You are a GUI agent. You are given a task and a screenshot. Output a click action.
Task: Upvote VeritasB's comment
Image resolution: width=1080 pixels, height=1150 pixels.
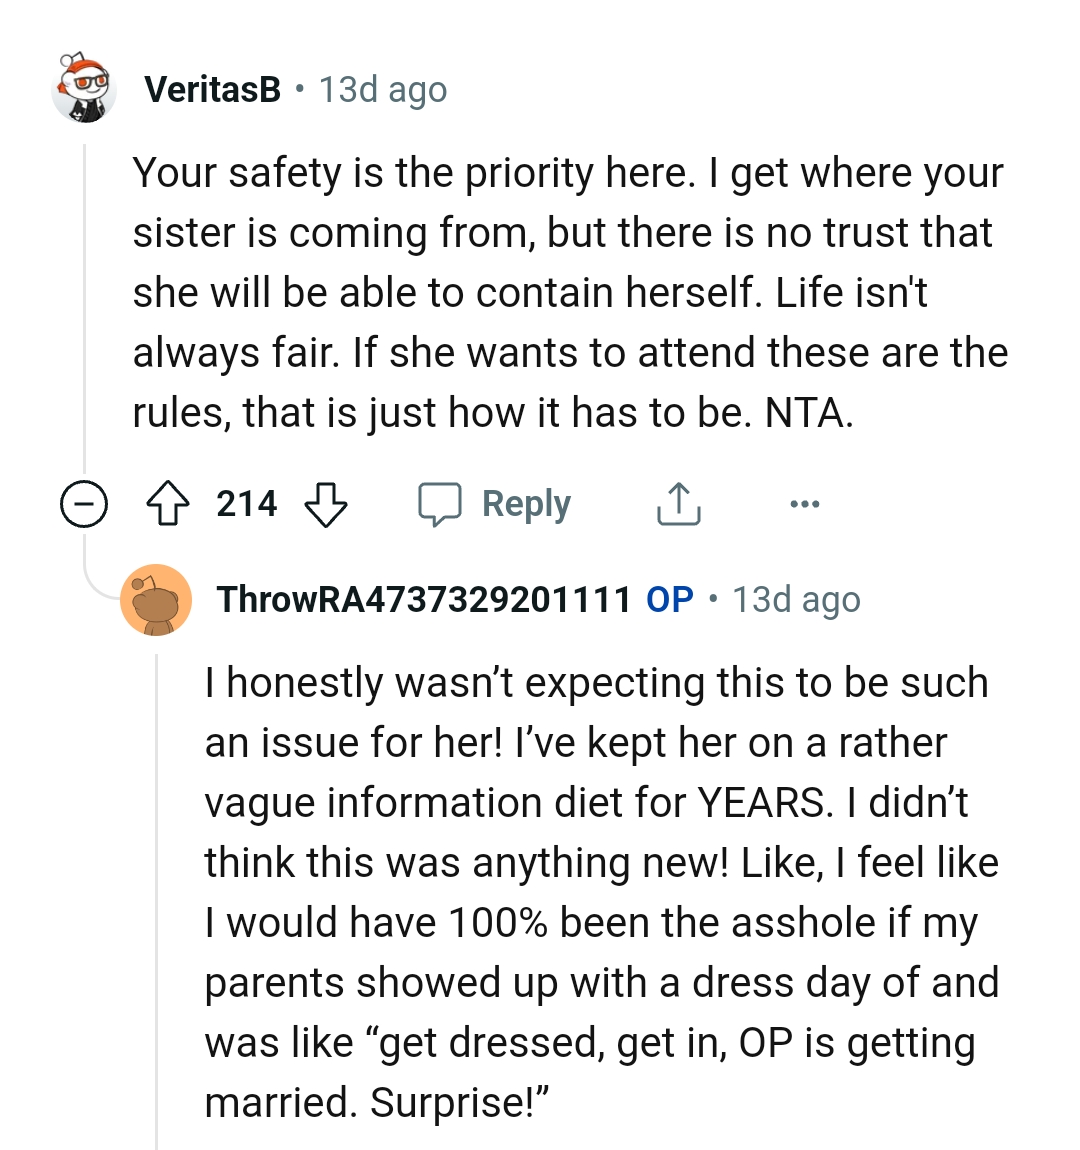(168, 504)
